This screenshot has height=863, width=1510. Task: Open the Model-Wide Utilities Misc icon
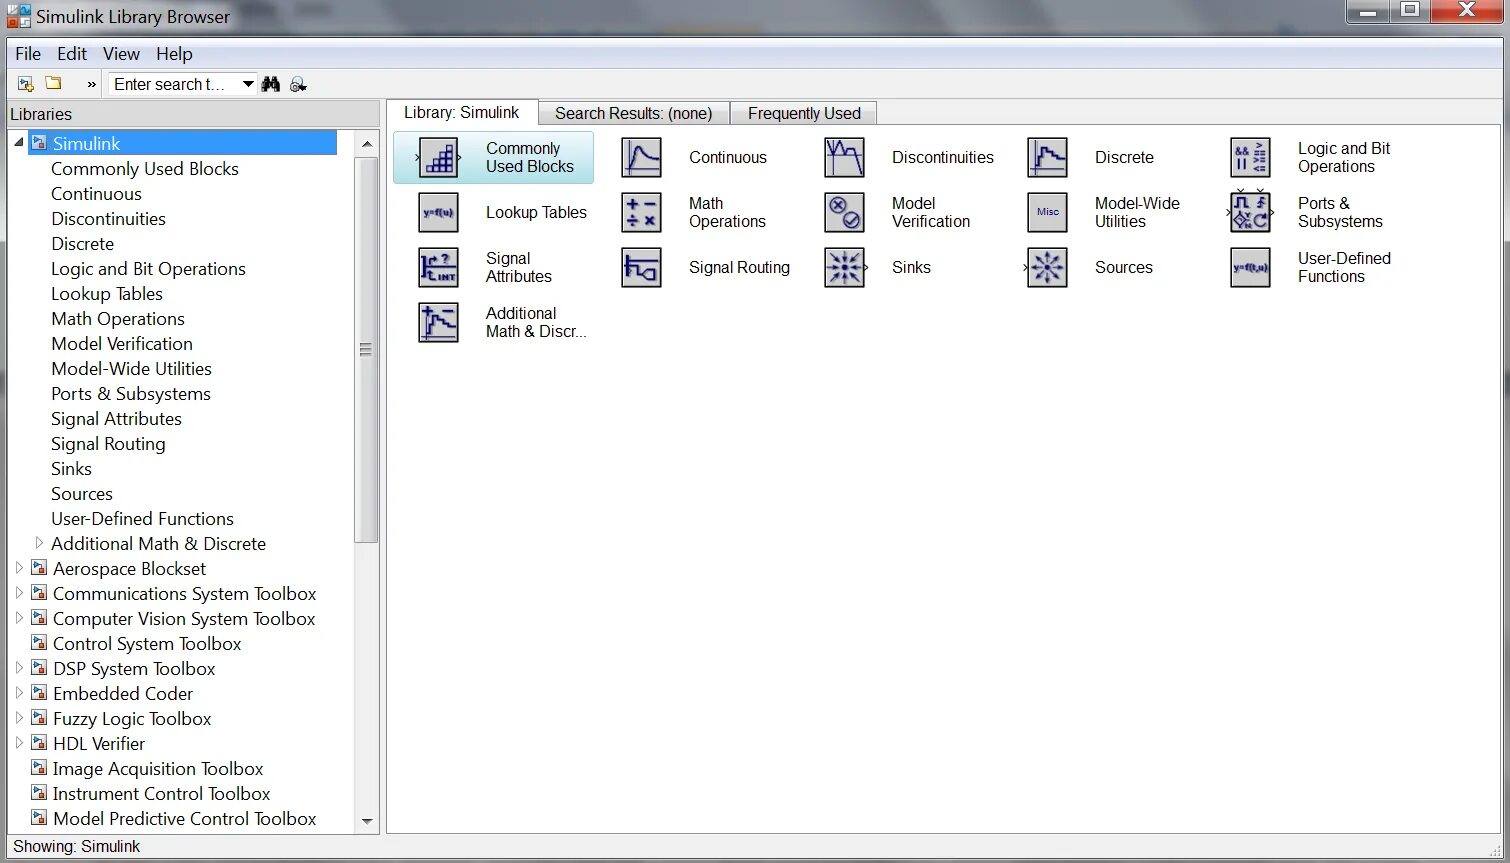[1047, 213]
